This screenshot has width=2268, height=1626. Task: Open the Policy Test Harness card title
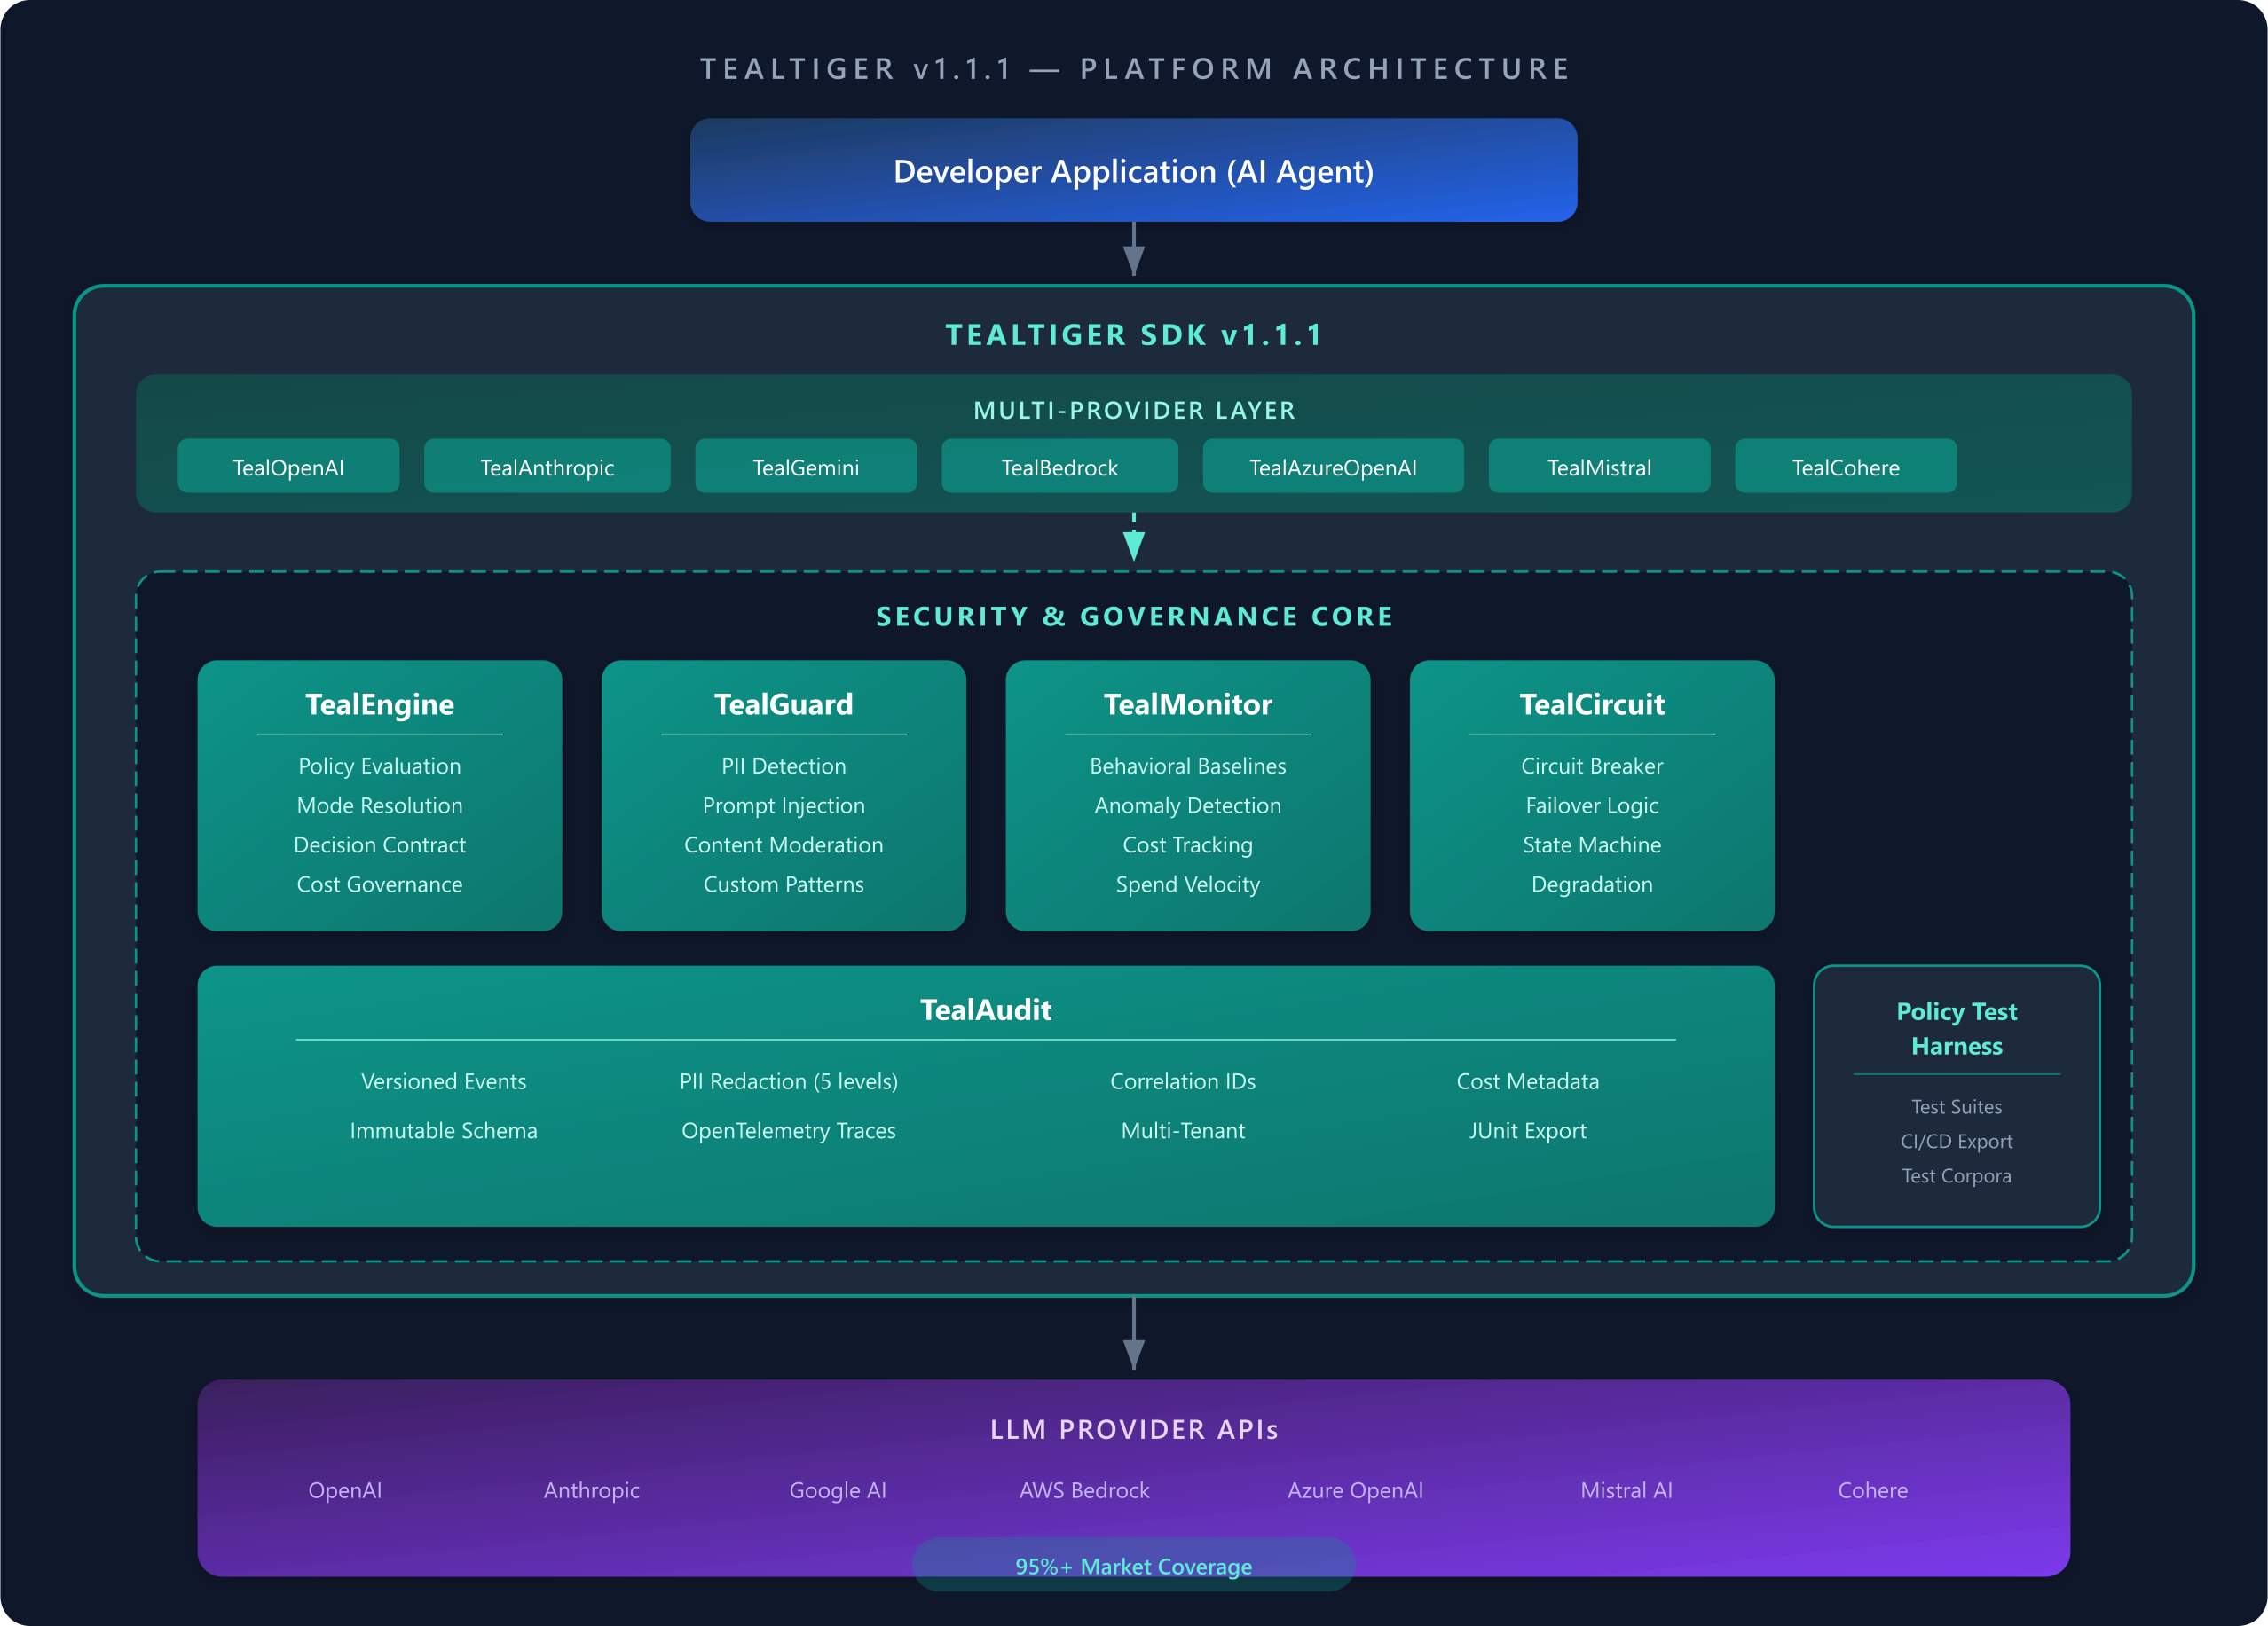[x=1956, y=1028]
